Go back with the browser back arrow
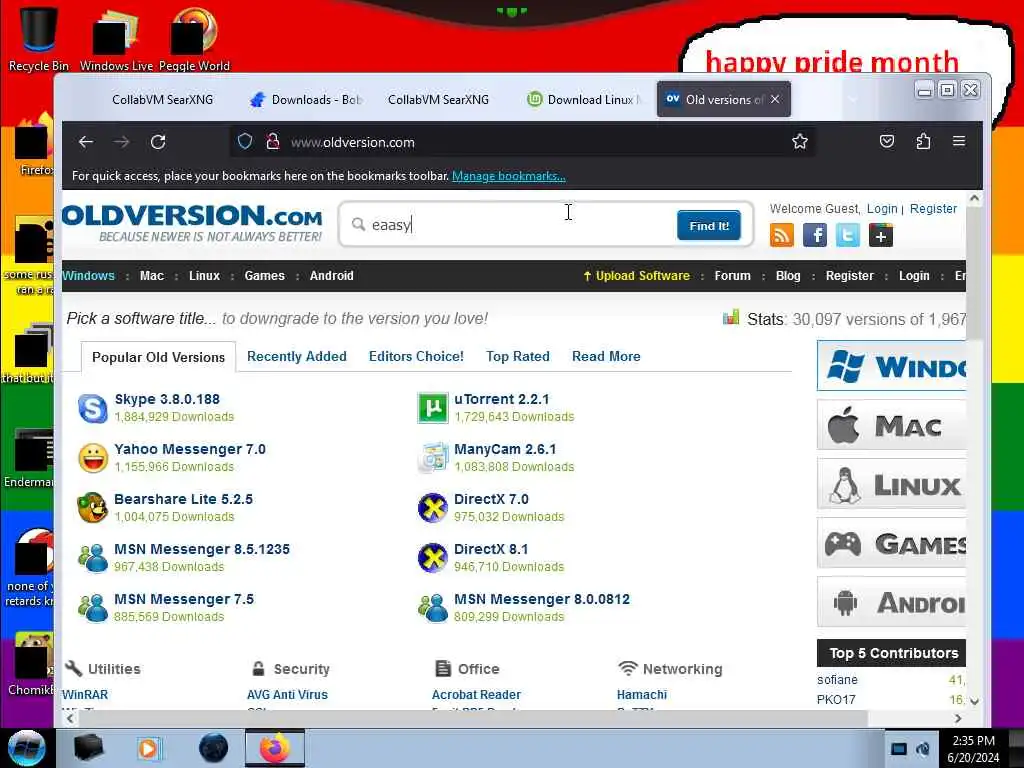1024x768 pixels. (86, 142)
